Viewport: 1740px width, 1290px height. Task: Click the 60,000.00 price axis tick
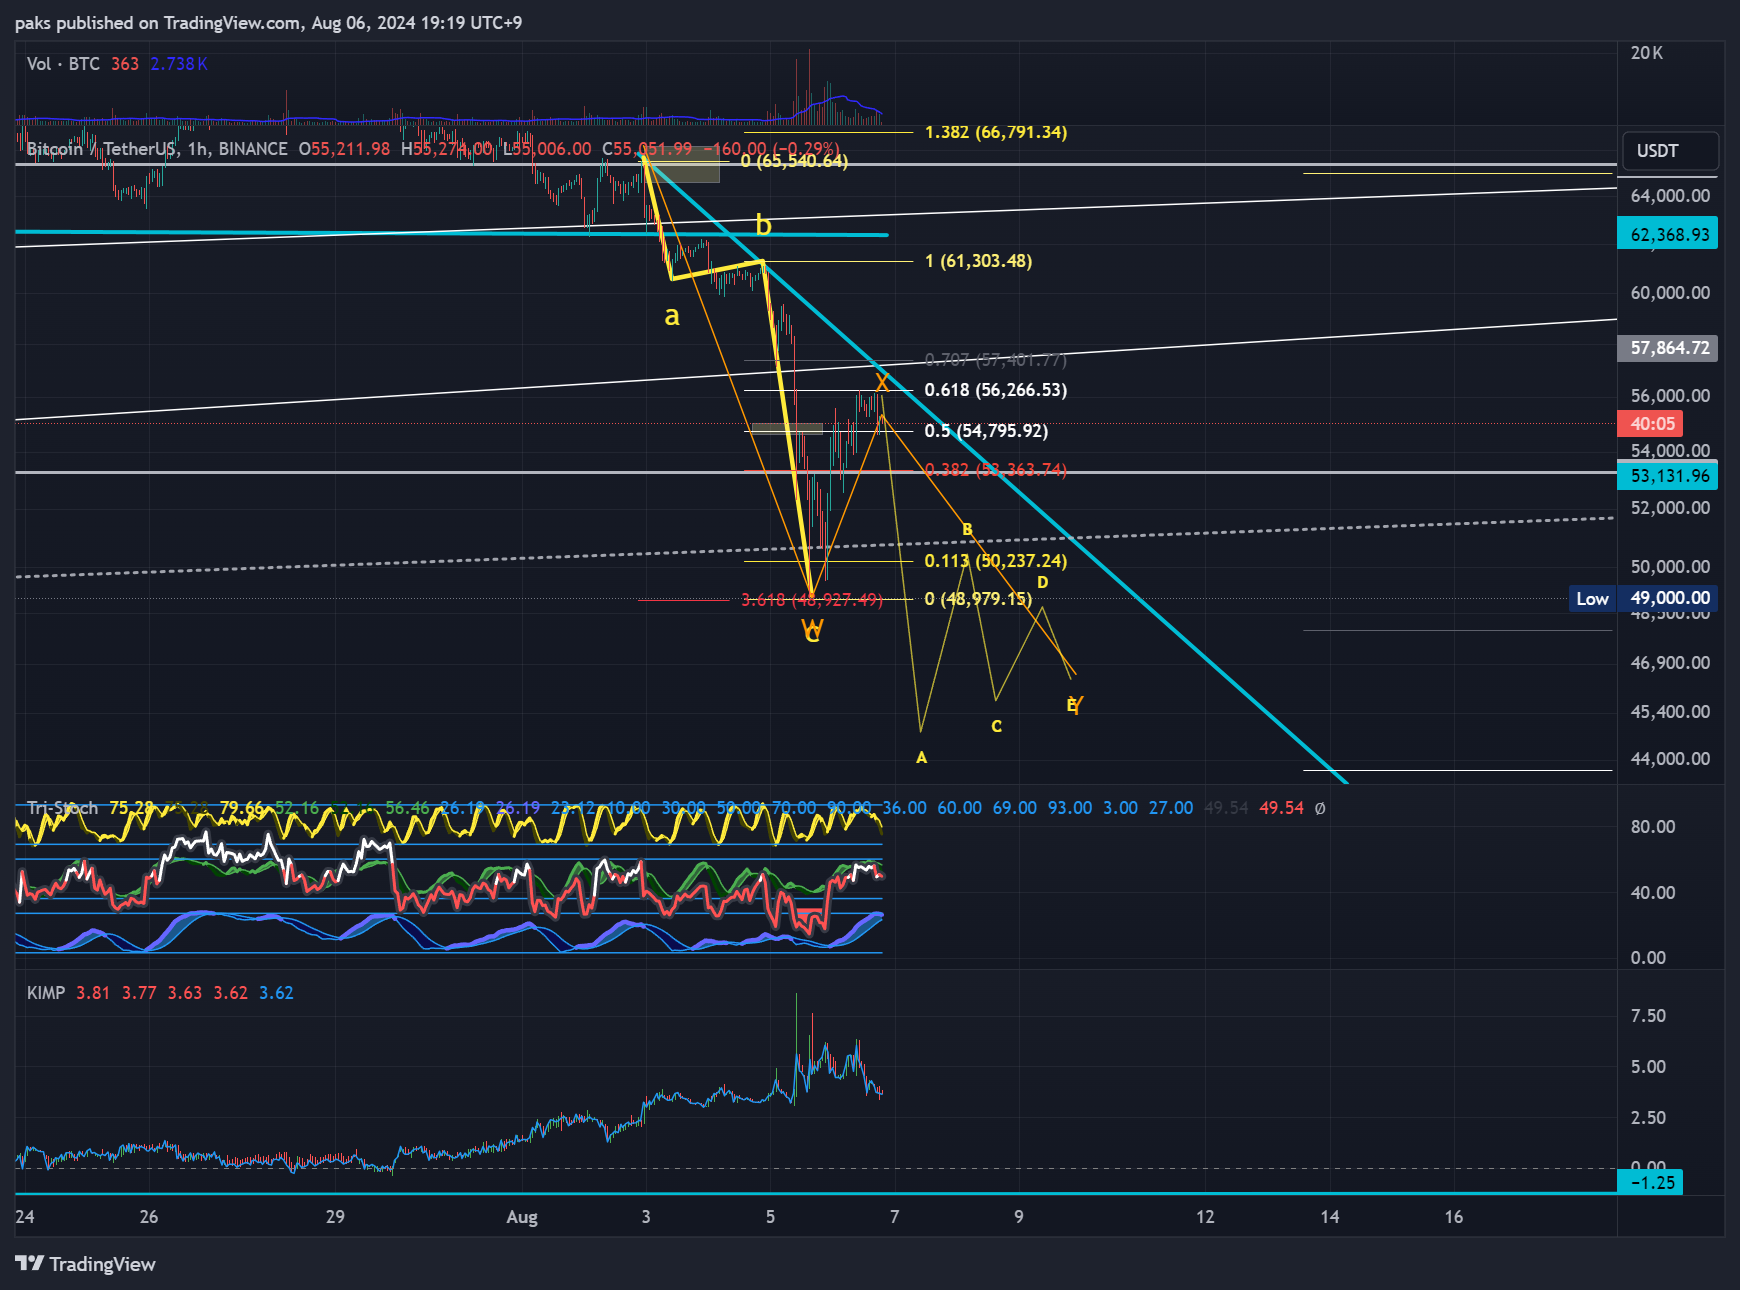pos(1670,293)
